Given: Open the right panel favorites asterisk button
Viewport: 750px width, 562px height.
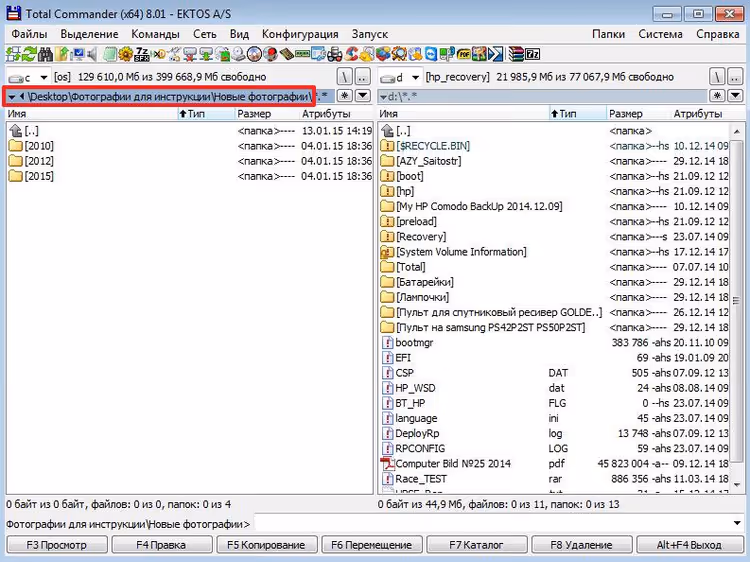Looking at the screenshot, I should tap(717, 96).
